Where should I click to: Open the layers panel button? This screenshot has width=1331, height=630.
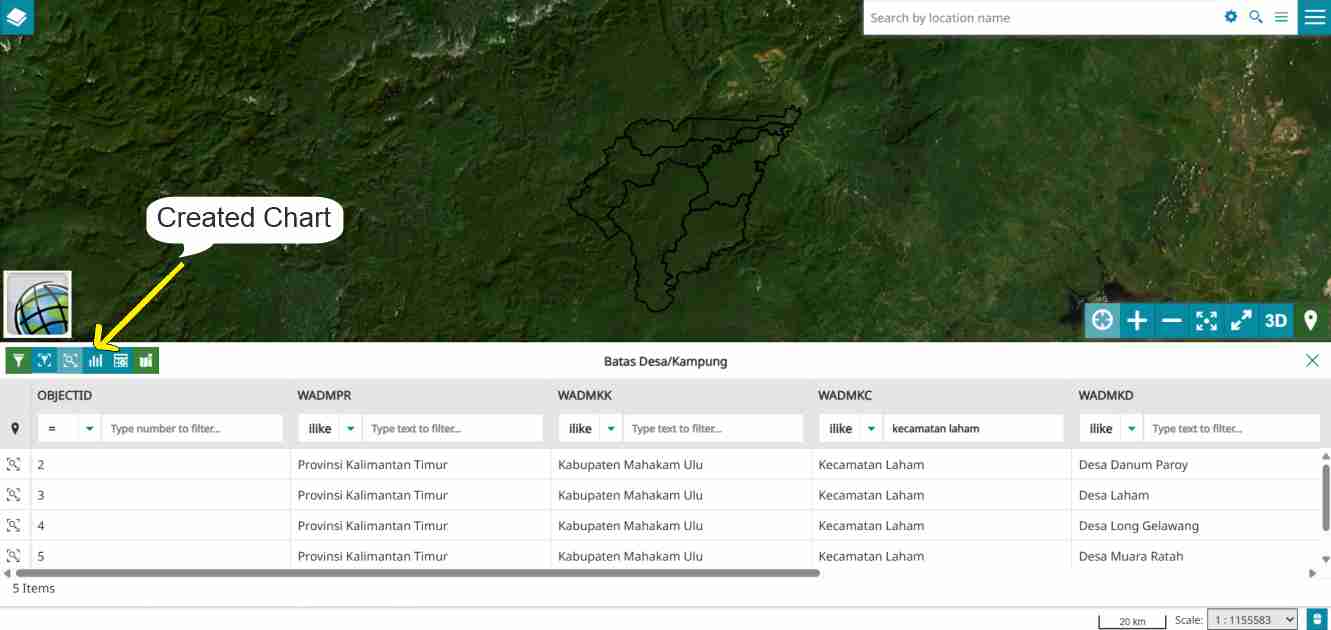pyautogui.click(x=16, y=17)
